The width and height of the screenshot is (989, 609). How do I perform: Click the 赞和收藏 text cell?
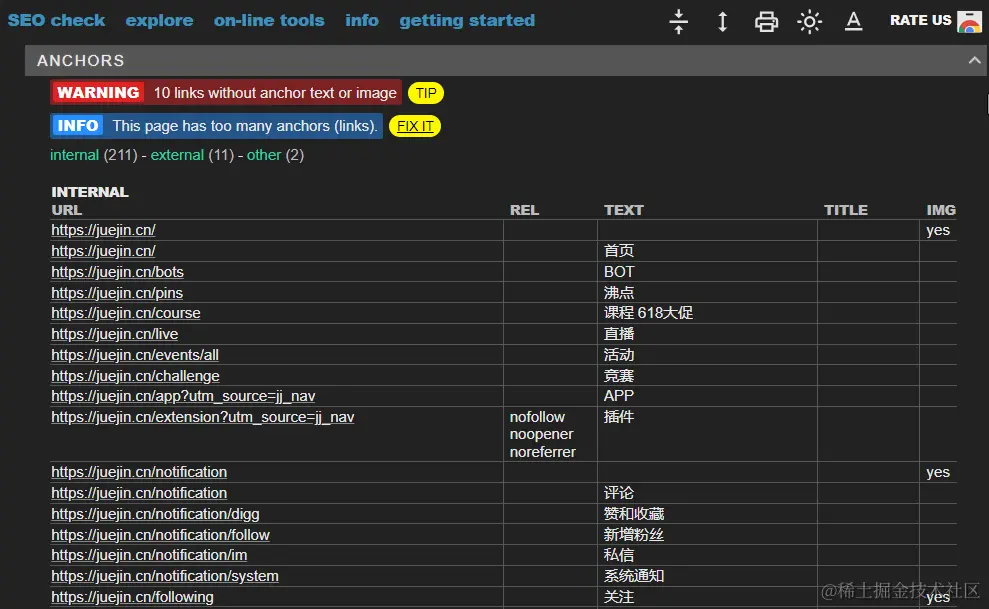click(634, 514)
